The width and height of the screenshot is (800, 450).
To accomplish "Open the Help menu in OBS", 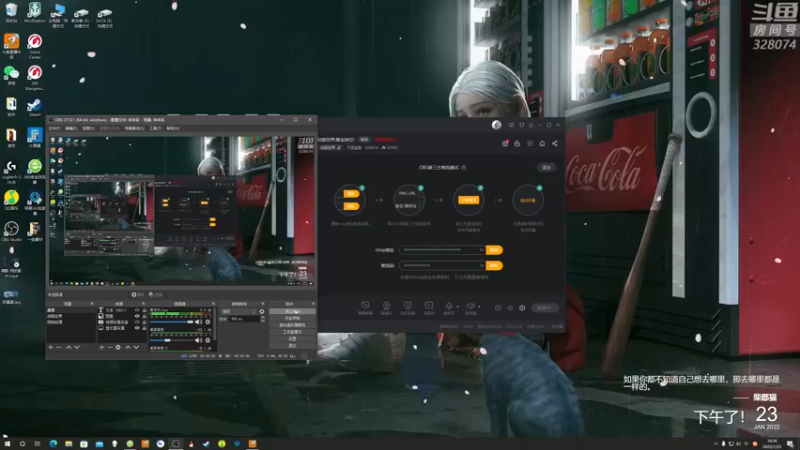I will tap(173, 129).
